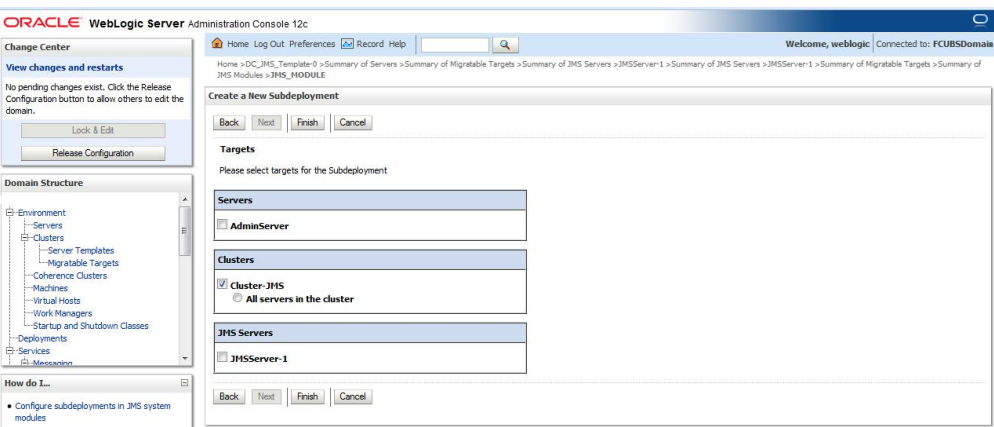Viewport: 994px width, 427px height.
Task: Check the AdminServer checkbox
Action: [x=223, y=224]
